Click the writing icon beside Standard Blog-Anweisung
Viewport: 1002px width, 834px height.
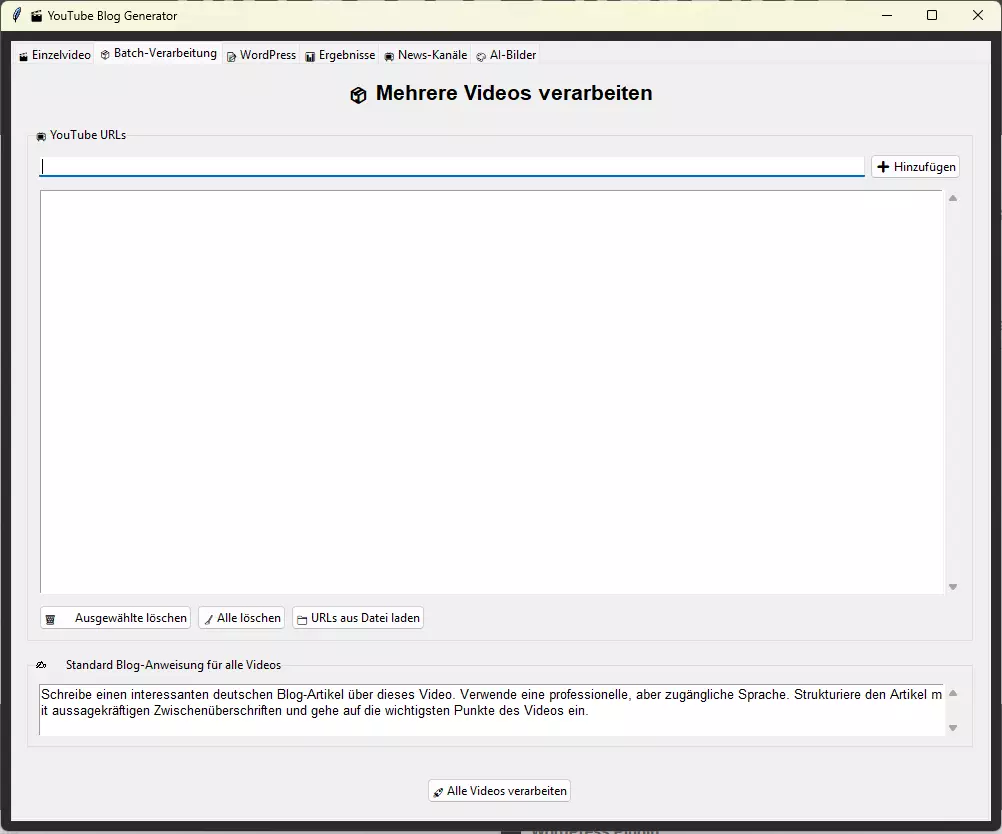coord(42,665)
